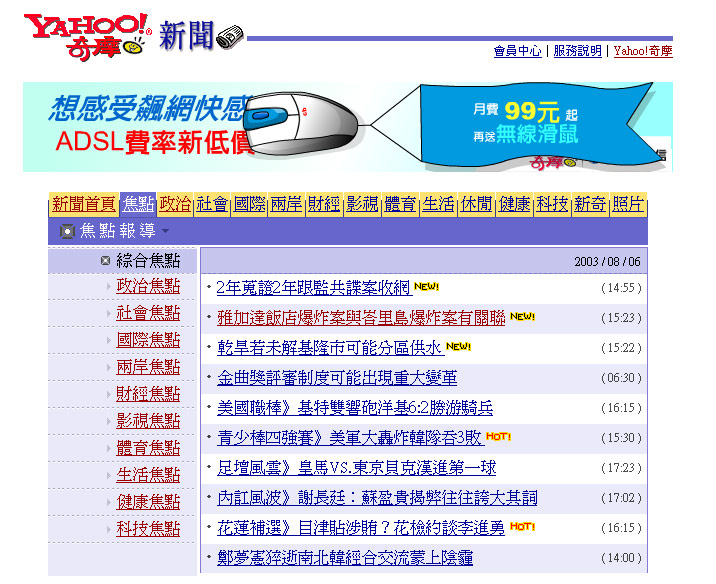This screenshot has height=584, width=716.
Task: Open 社會焦點 in sidebar
Action: [x=148, y=313]
